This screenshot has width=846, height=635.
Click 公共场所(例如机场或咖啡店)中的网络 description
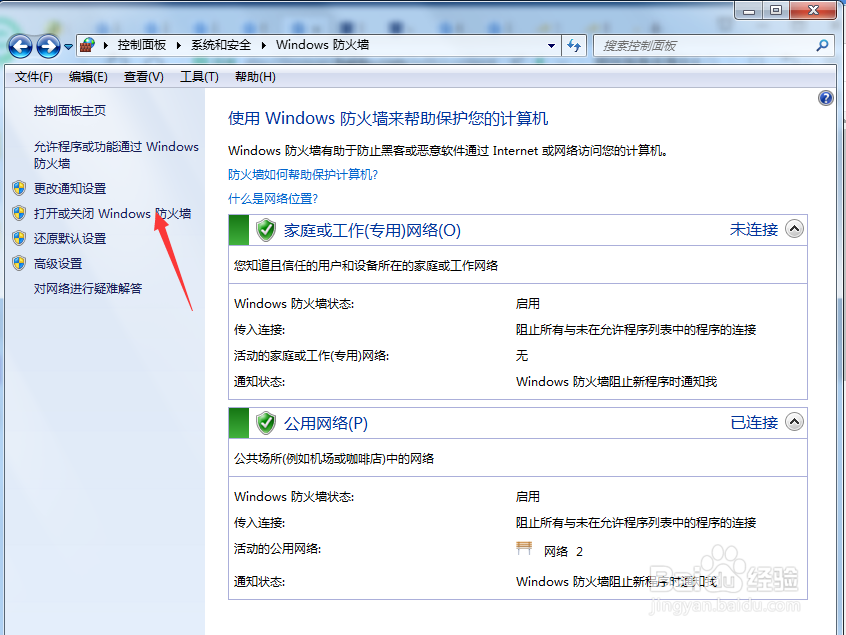tap(334, 459)
